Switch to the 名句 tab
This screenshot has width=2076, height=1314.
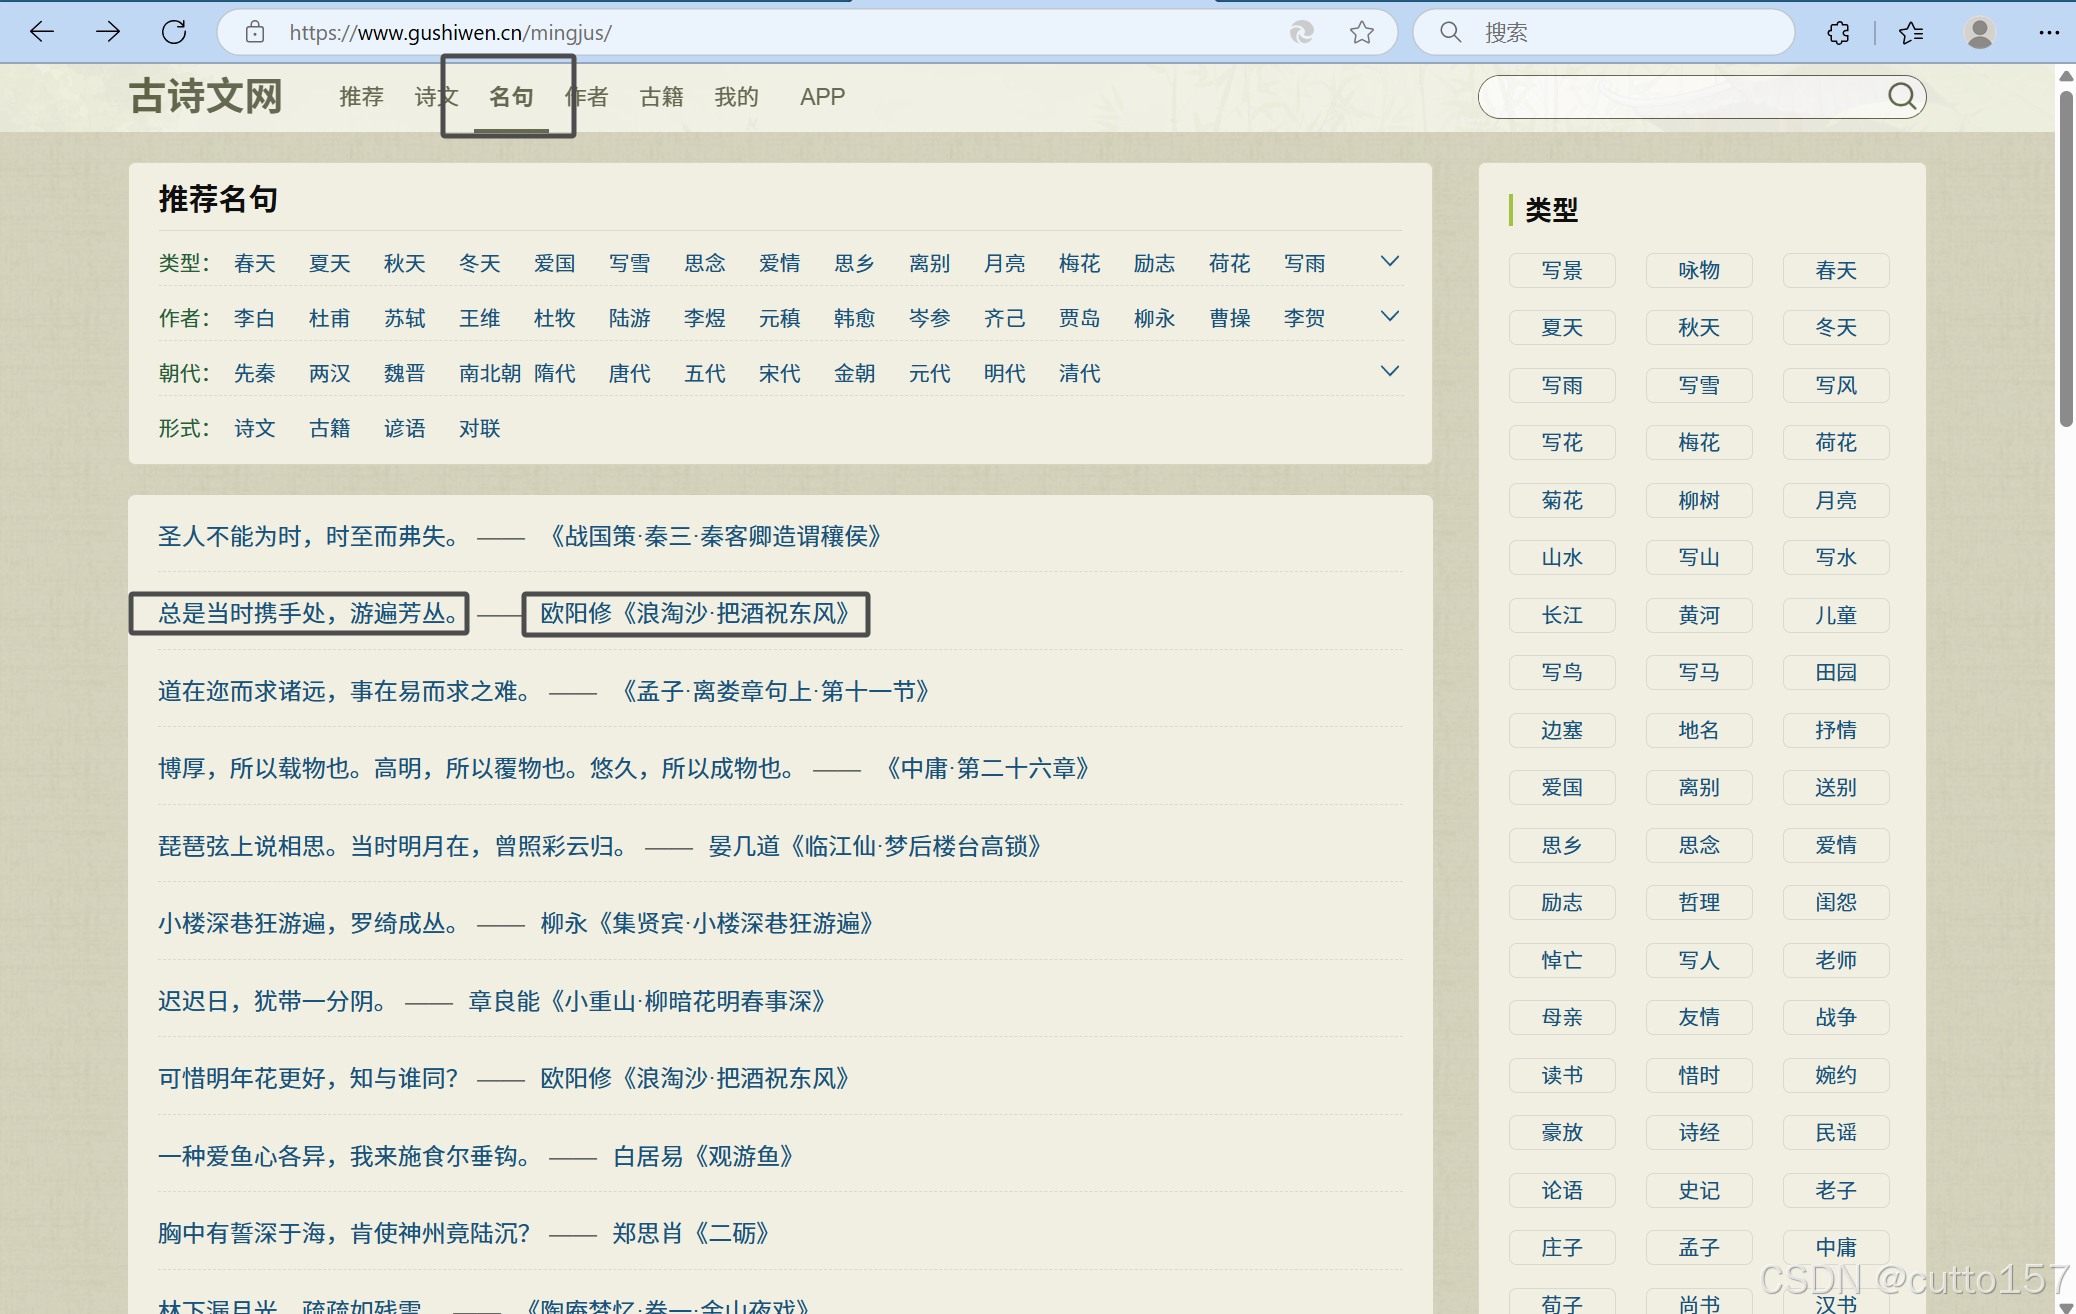[x=510, y=97]
